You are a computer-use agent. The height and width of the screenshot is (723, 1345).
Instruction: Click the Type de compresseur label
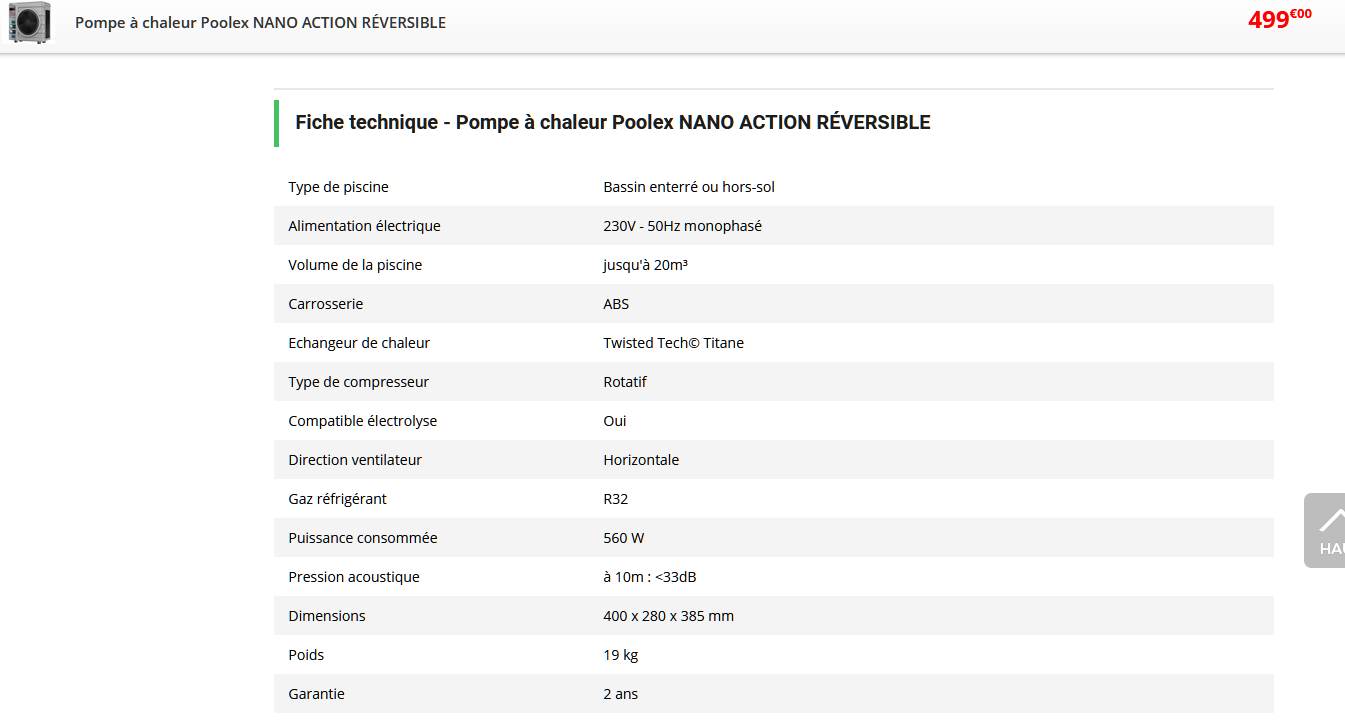358,382
